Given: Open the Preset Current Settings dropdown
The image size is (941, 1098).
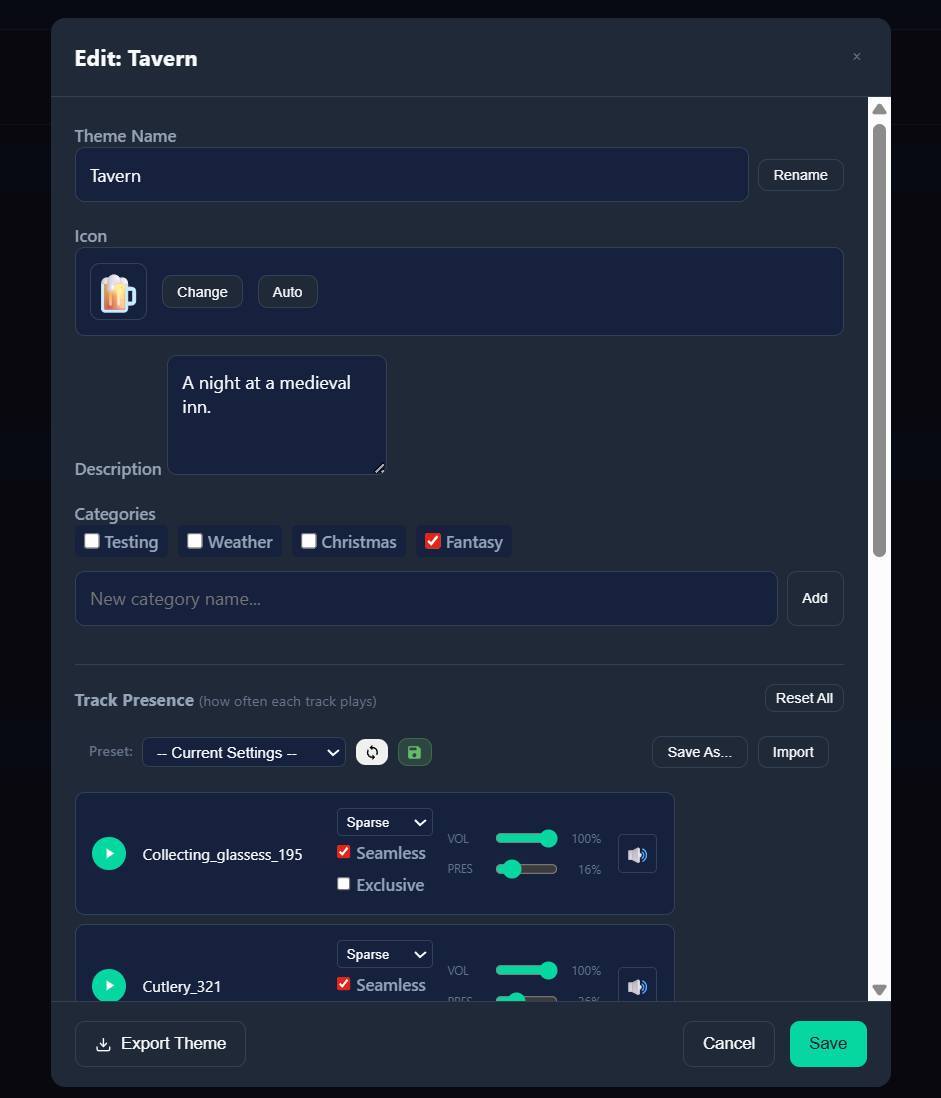Looking at the screenshot, I should coord(244,753).
